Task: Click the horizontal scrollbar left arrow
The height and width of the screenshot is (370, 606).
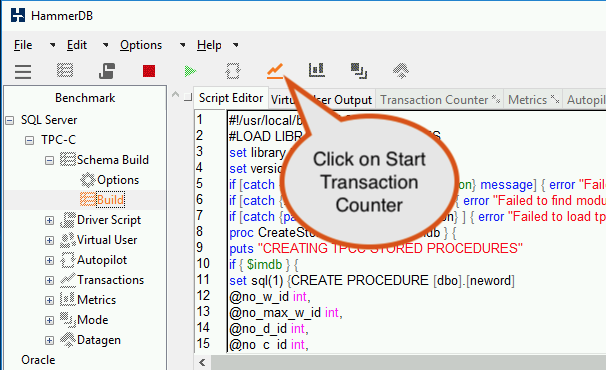Action: (x=202, y=363)
